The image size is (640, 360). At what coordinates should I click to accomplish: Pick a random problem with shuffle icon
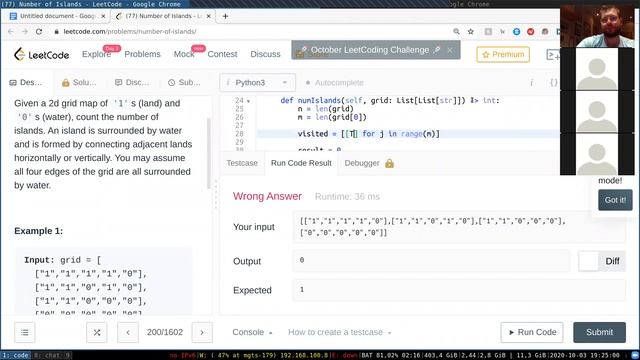(x=97, y=332)
